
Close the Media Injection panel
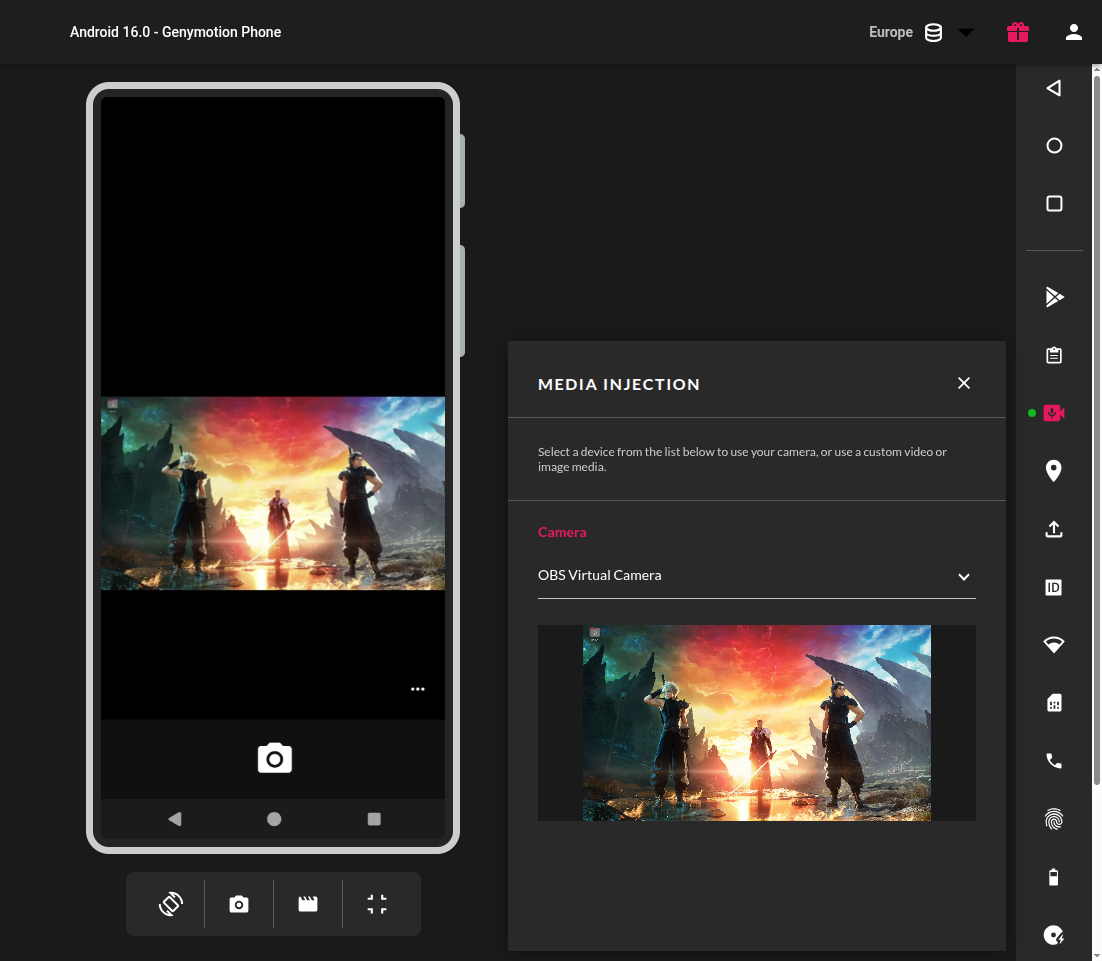click(x=964, y=383)
